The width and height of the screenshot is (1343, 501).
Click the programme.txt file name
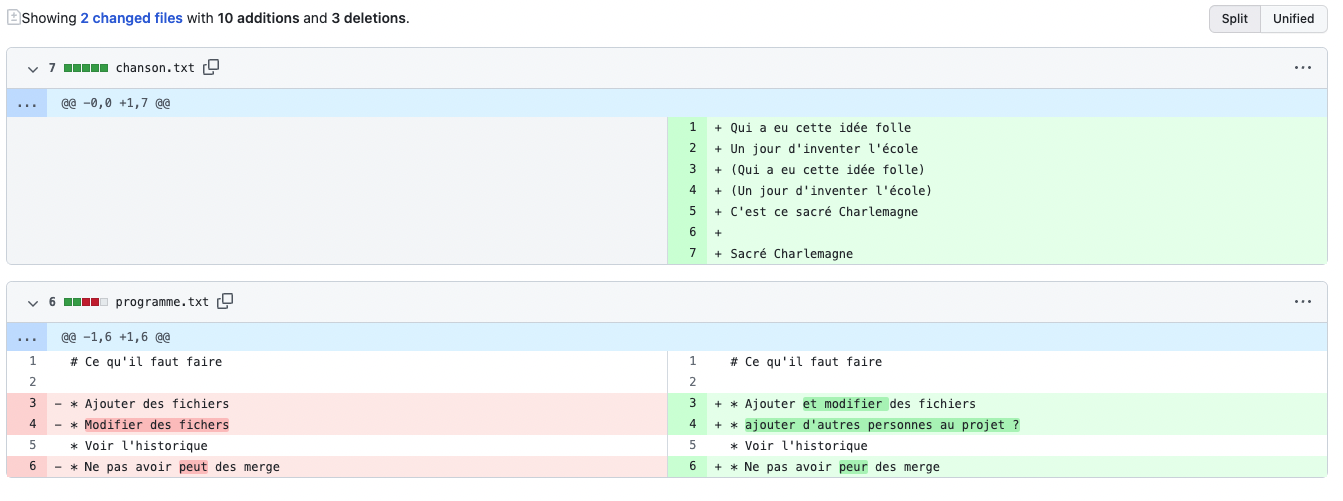(162, 302)
